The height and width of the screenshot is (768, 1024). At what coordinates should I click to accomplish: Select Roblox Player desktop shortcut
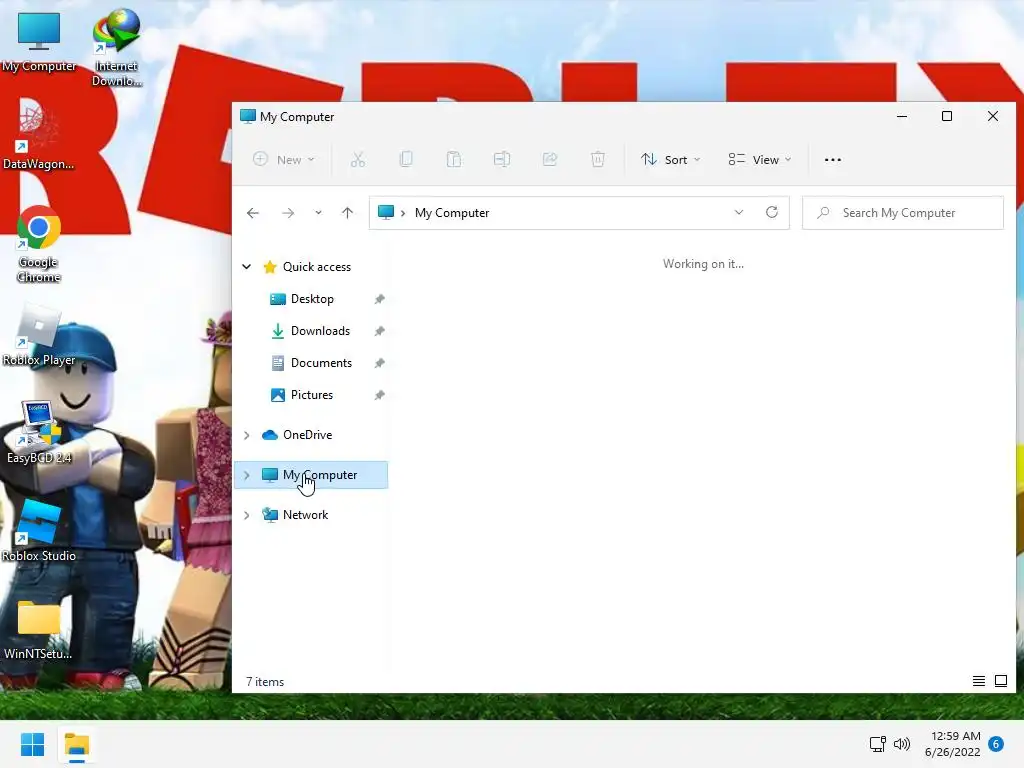39,336
